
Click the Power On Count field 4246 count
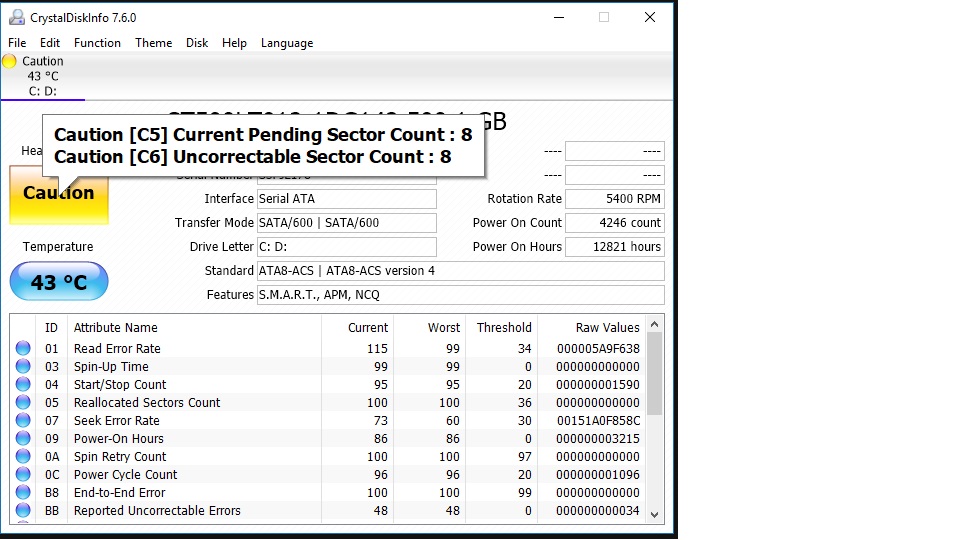(x=615, y=223)
